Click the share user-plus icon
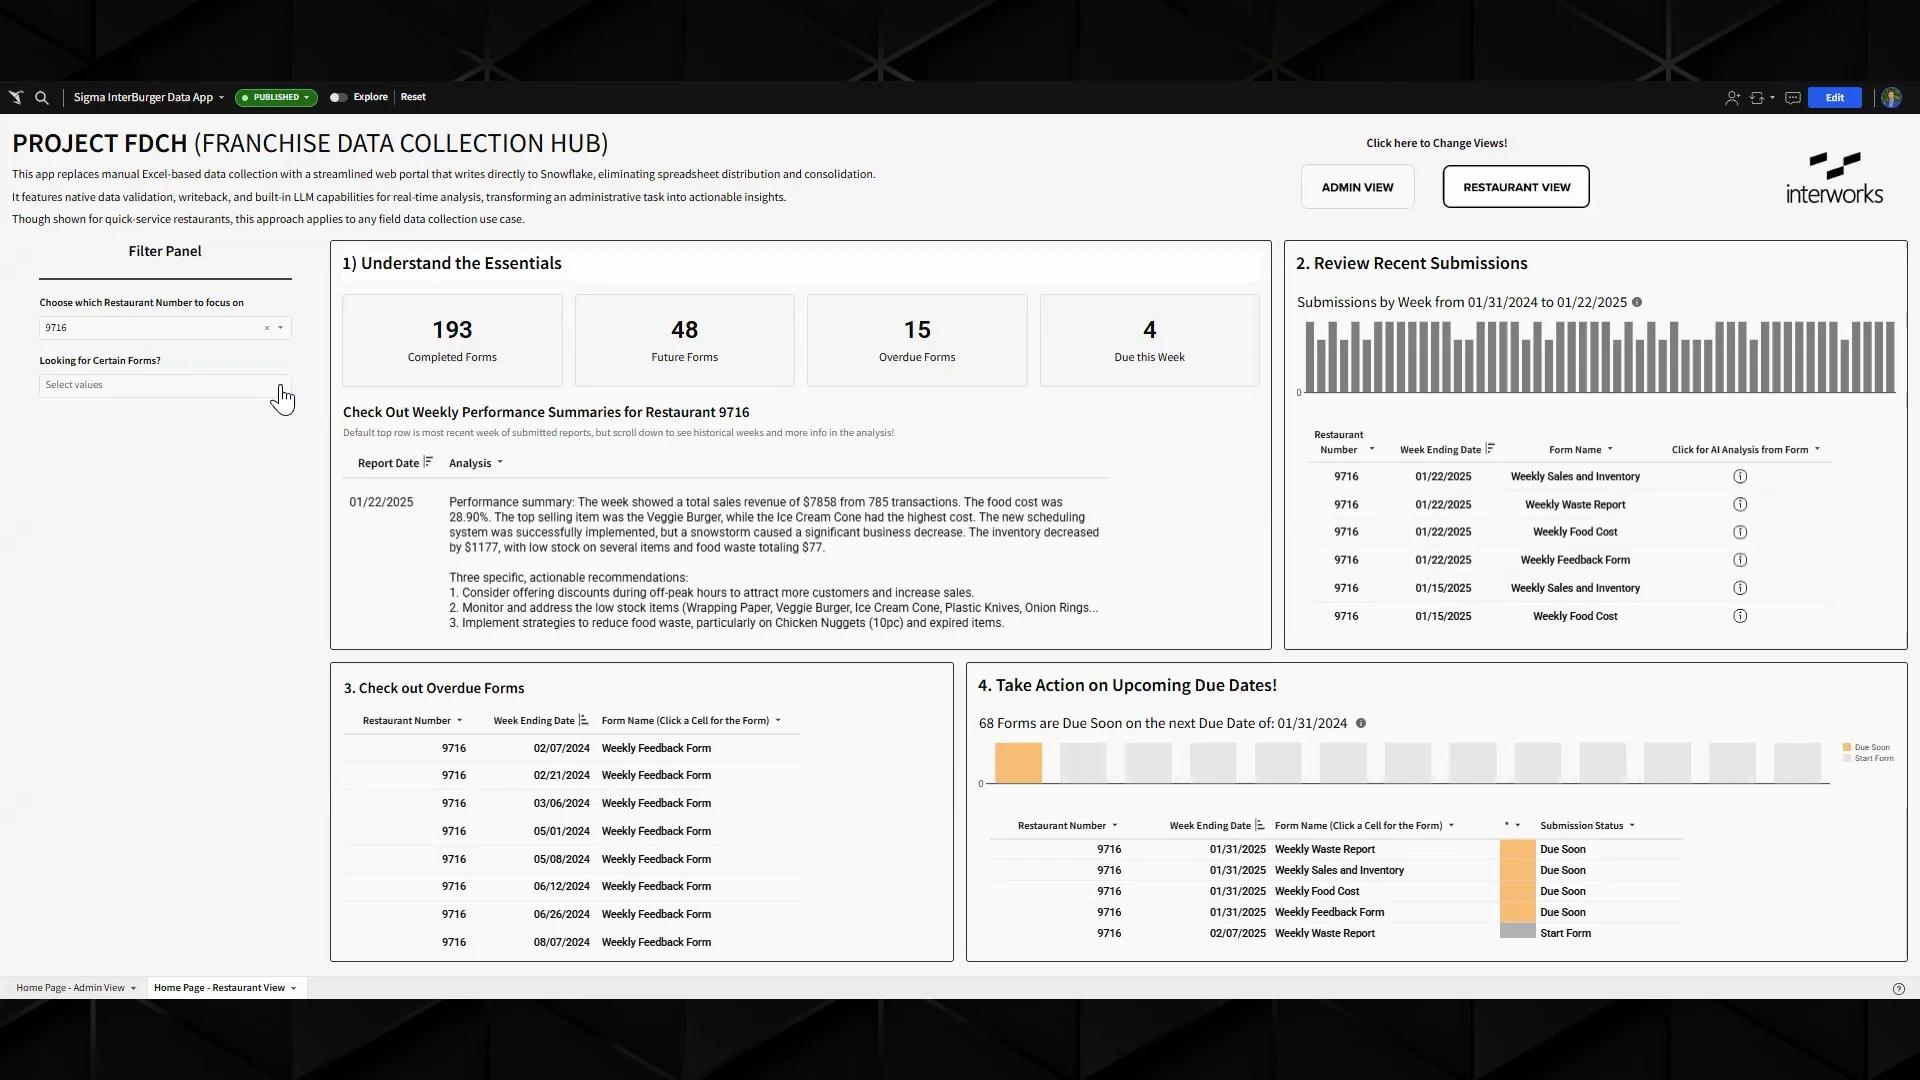 pyautogui.click(x=1732, y=98)
